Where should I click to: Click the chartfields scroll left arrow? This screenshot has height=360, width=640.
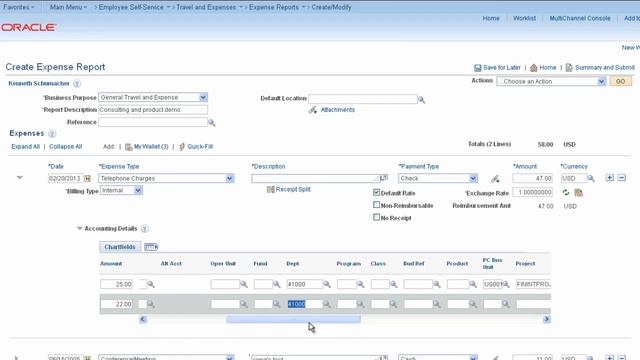pyautogui.click(x=142, y=319)
